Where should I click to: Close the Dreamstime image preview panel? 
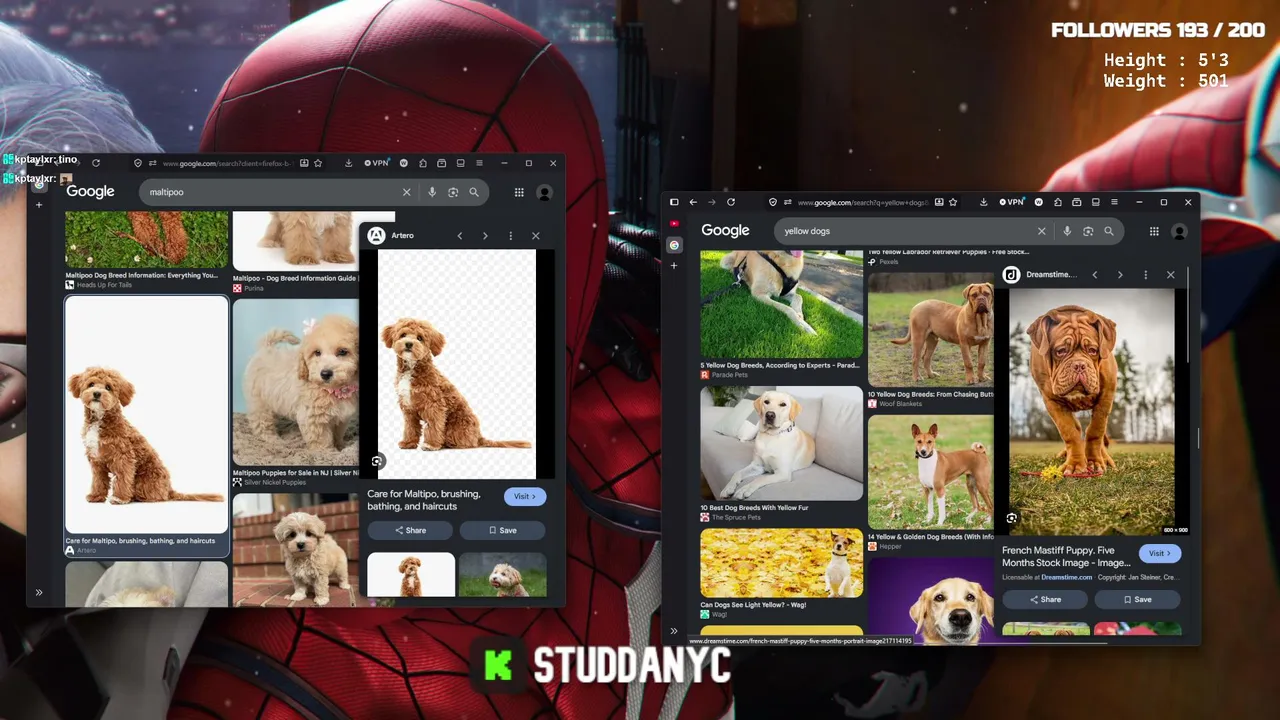1170,275
